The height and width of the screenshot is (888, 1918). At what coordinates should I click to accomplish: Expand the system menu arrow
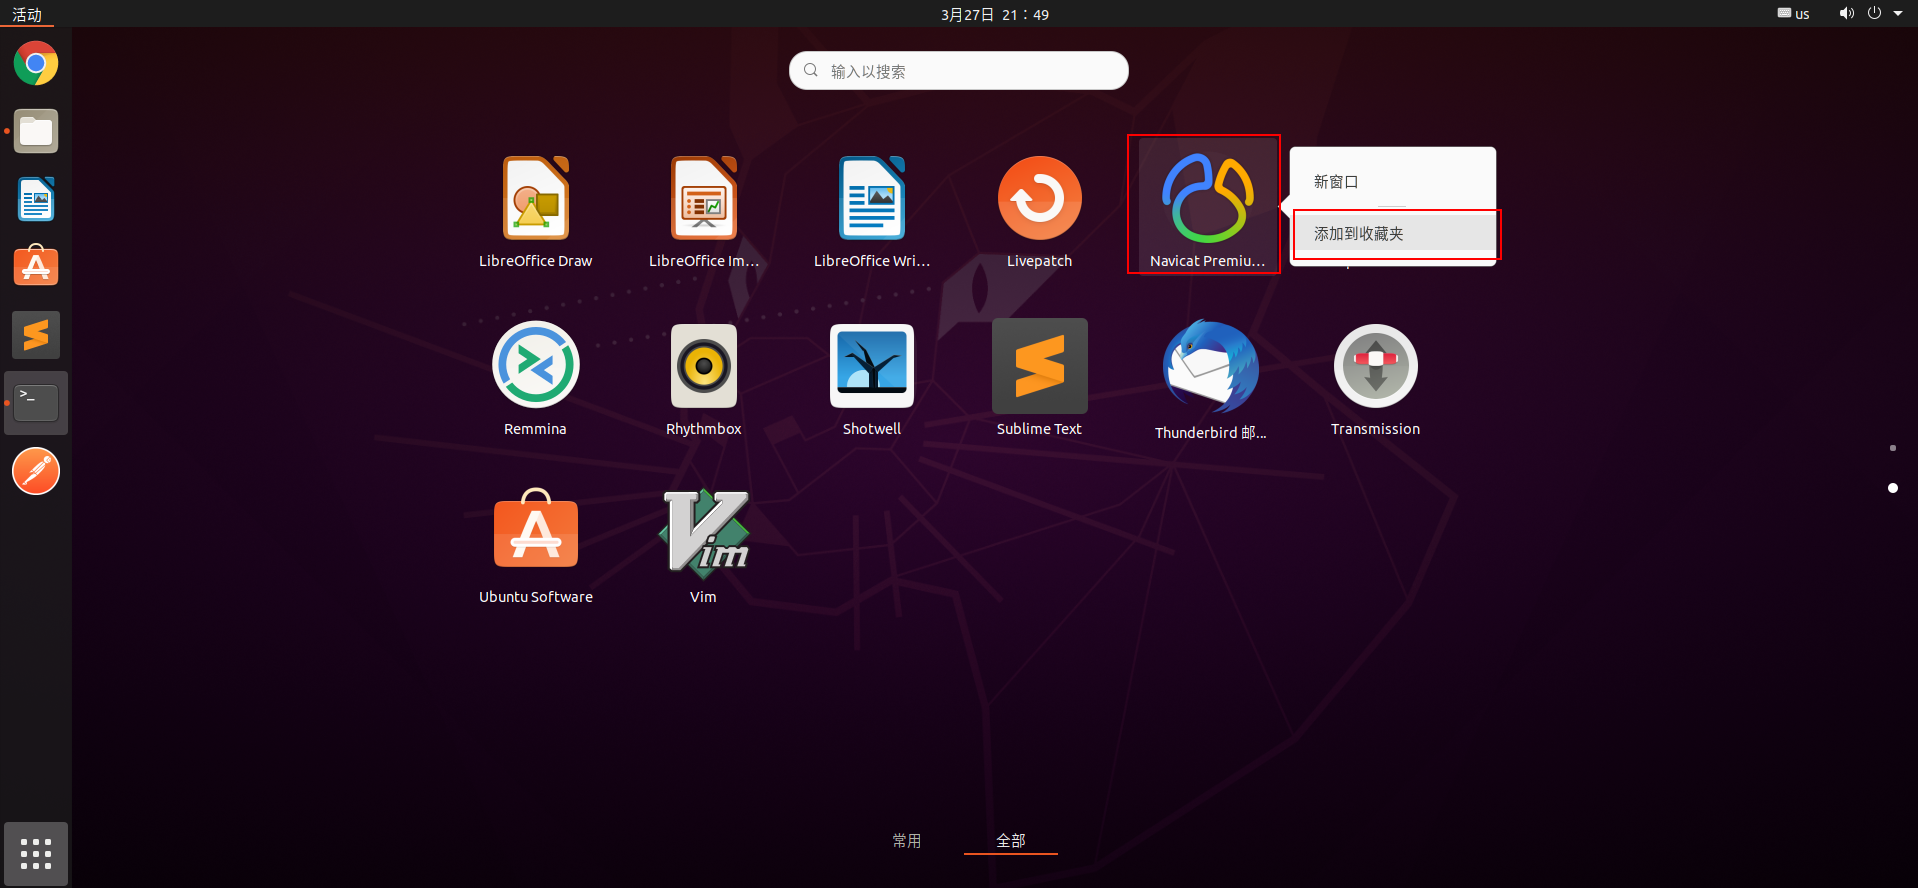tap(1898, 13)
